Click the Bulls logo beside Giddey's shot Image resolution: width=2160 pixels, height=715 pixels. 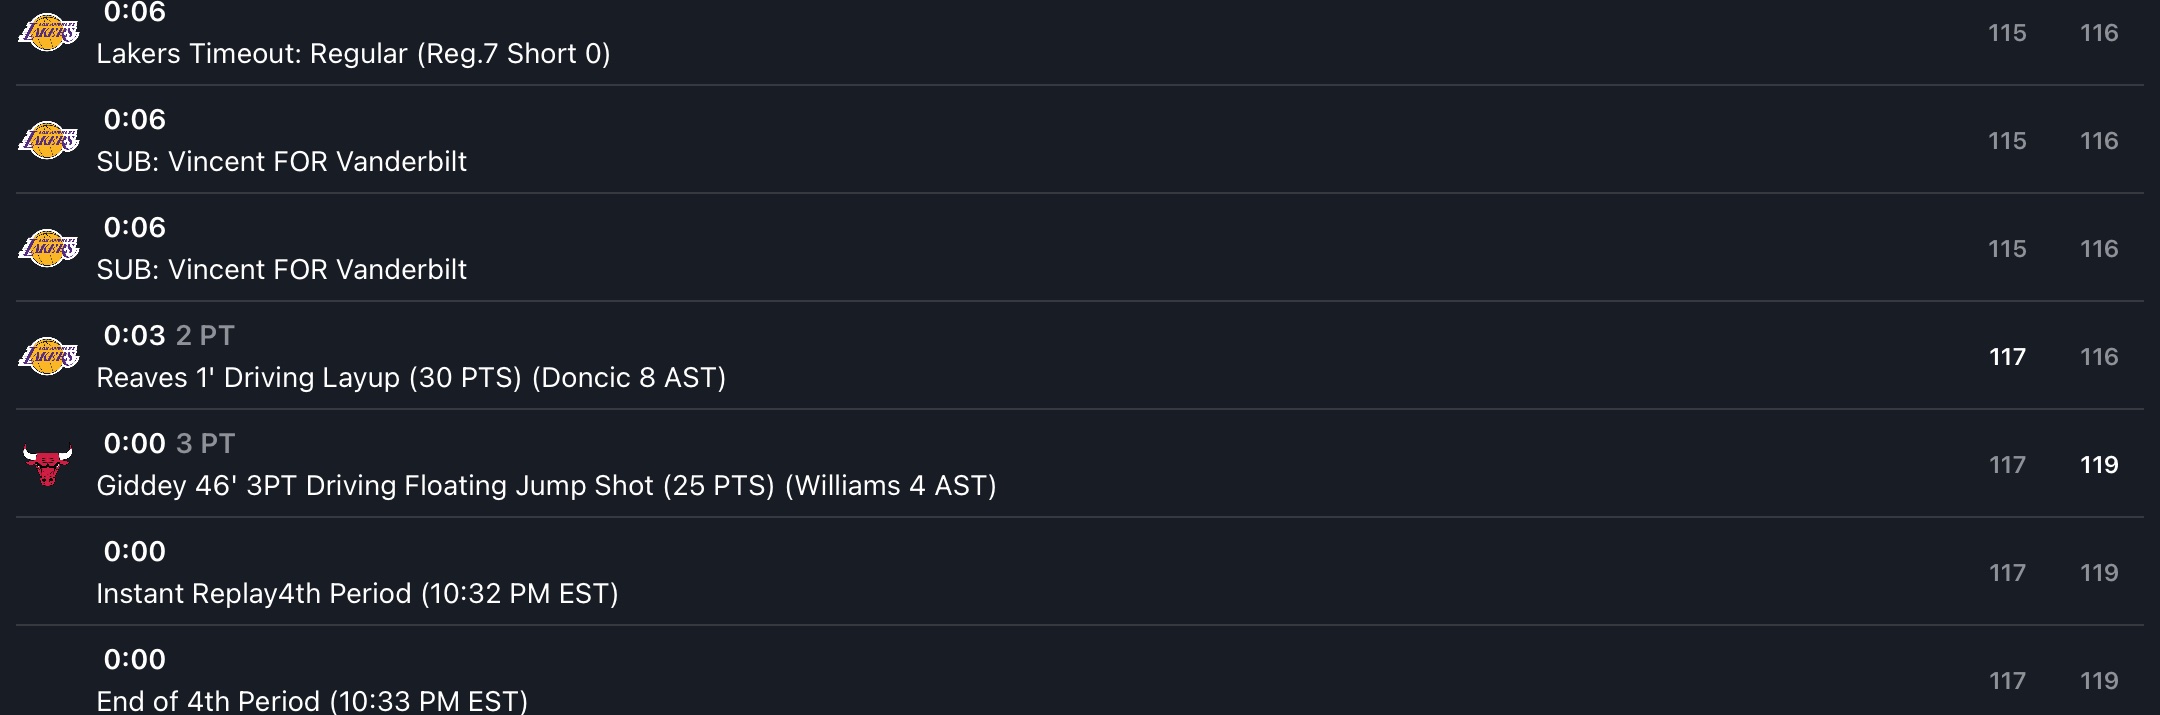point(48,465)
